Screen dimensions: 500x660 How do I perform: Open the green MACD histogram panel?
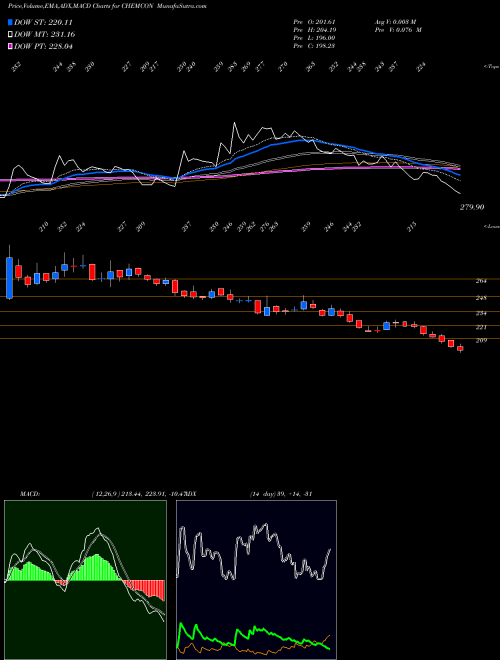point(85,580)
